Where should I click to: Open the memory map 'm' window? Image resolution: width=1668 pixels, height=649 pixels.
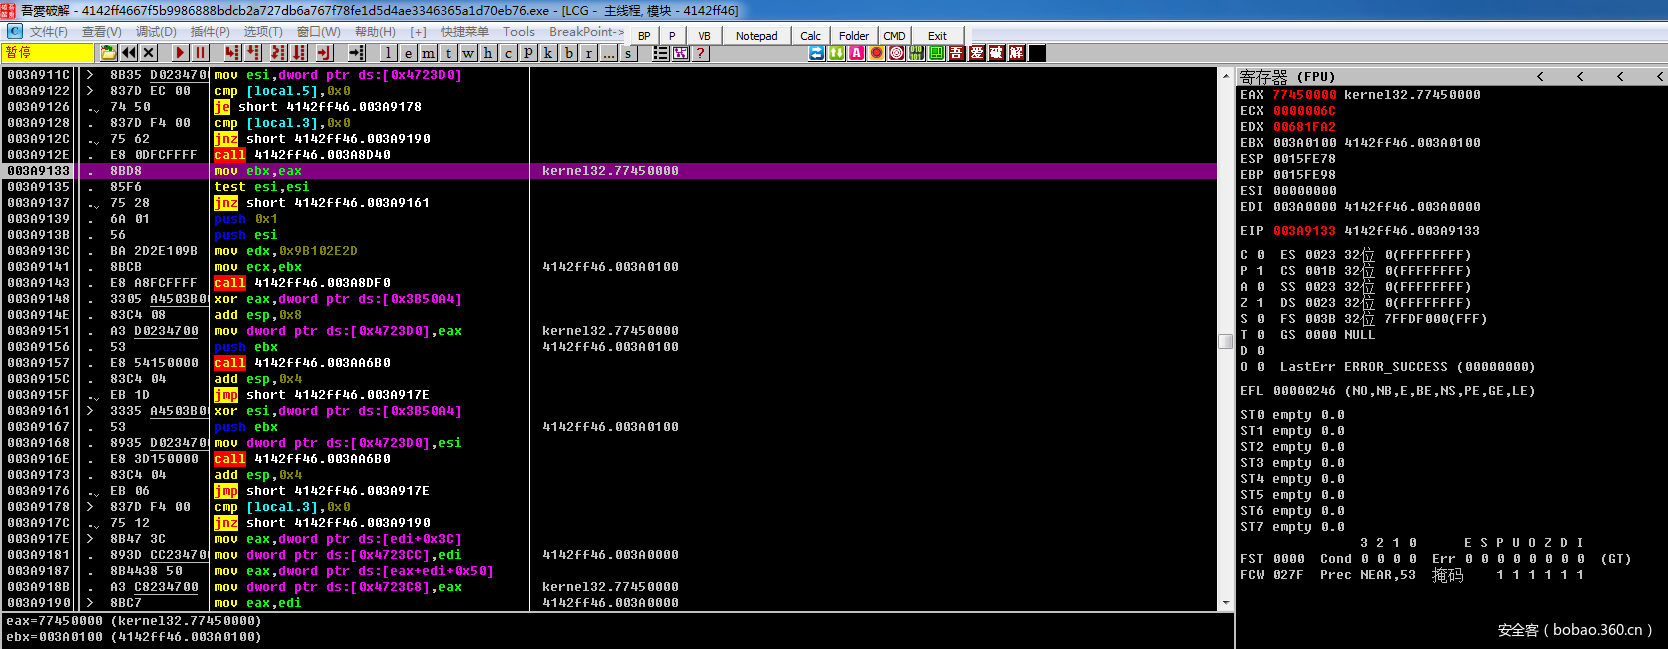tap(428, 53)
